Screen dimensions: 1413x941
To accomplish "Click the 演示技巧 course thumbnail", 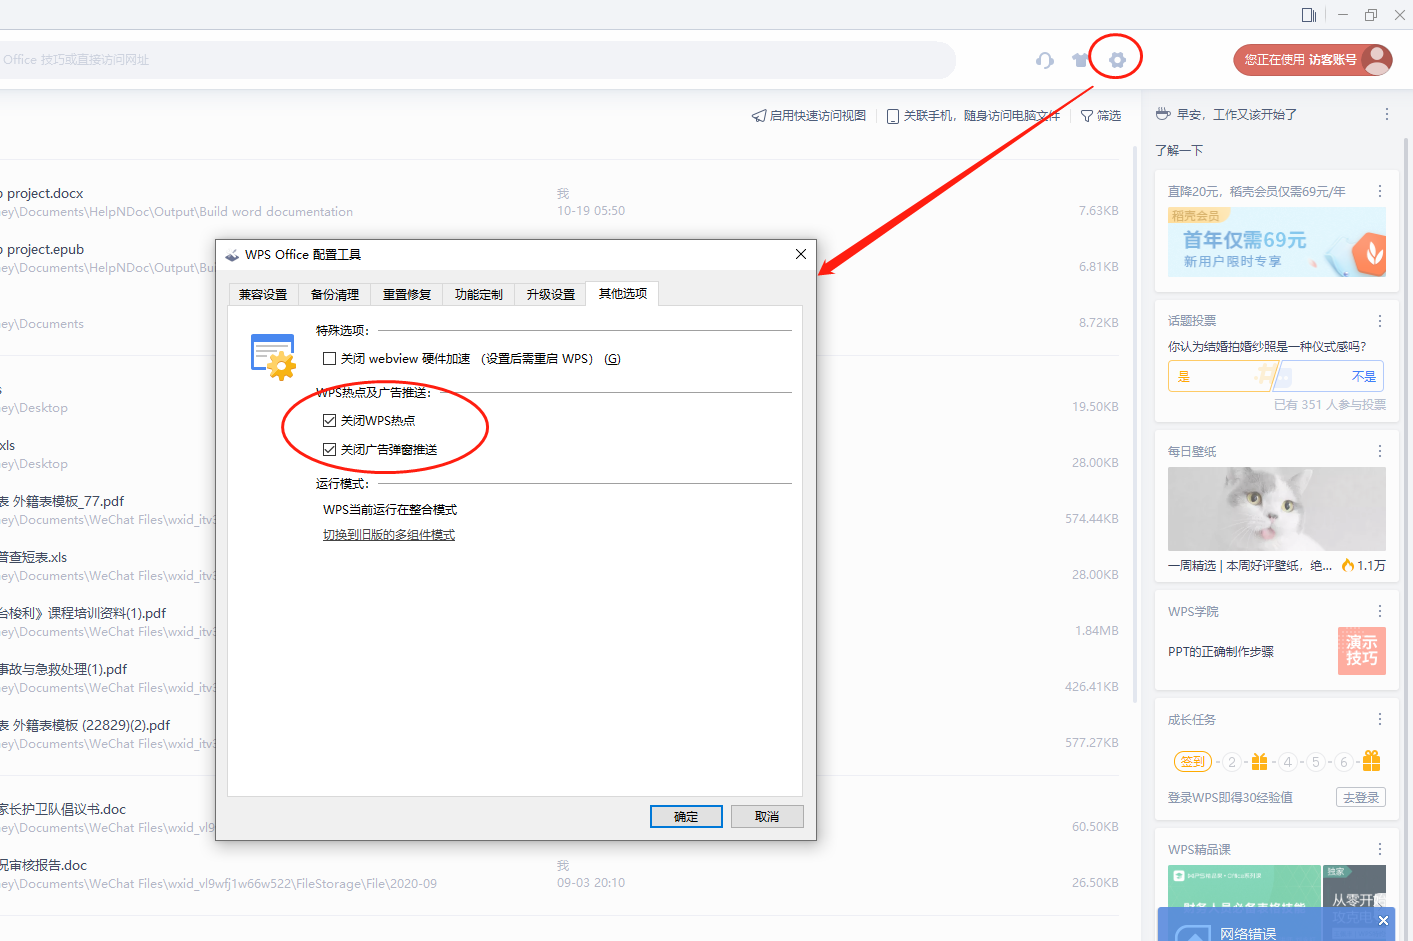I will (1362, 651).
